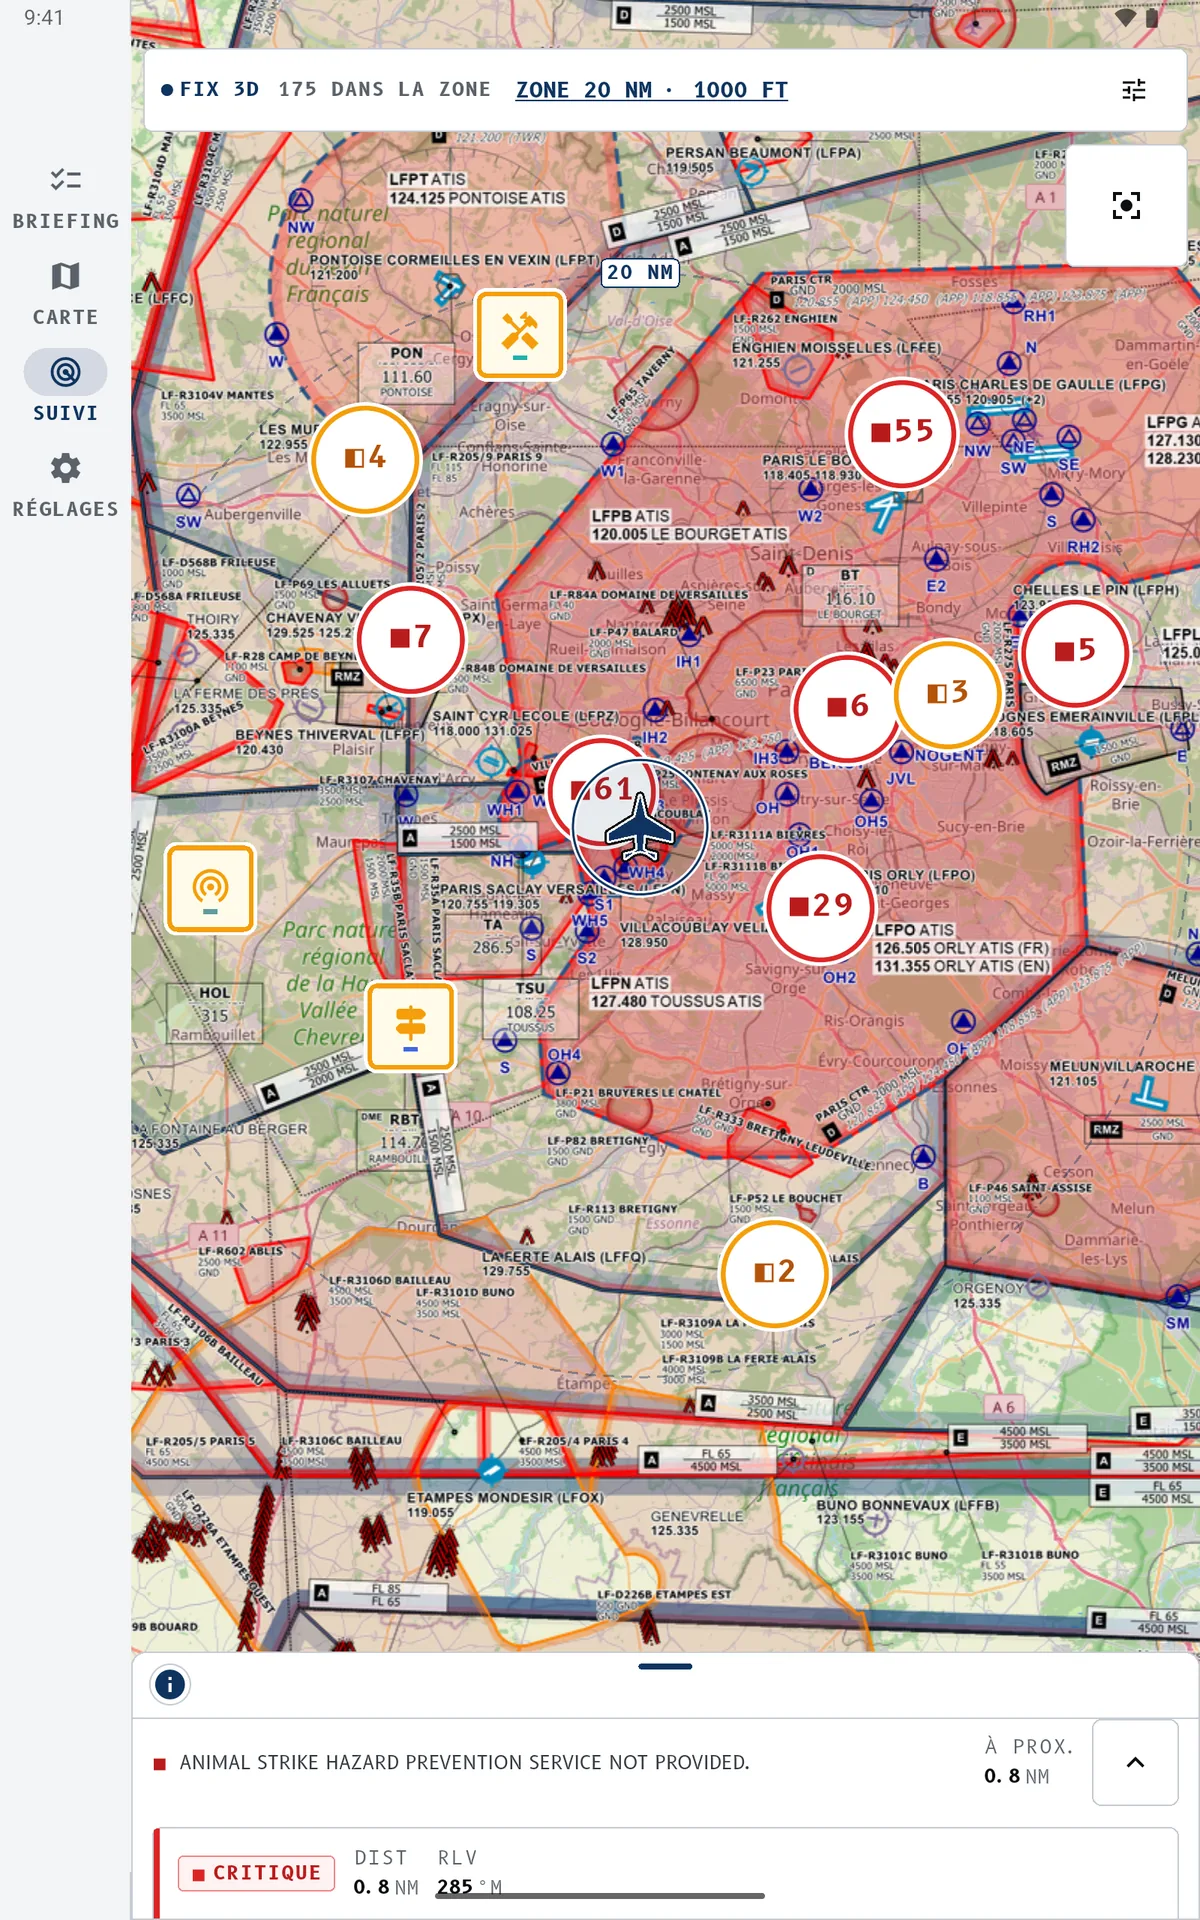Switch to the Carte tab
The width and height of the screenshot is (1200, 1920).
click(65, 295)
